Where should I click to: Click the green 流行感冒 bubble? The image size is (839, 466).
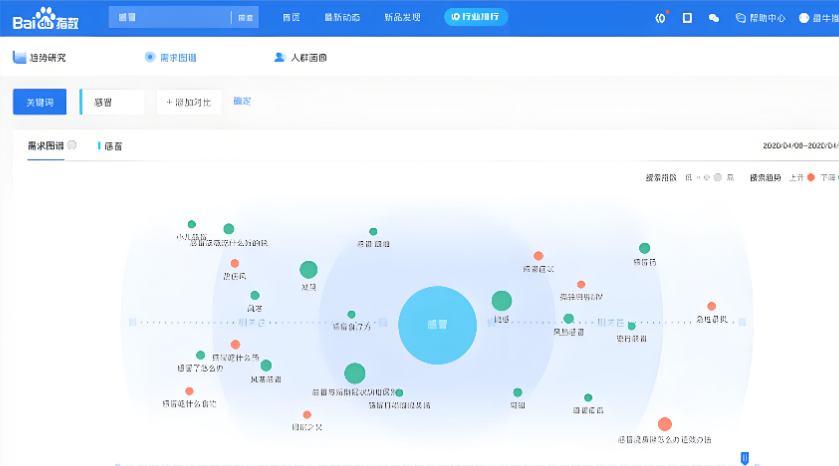(x=631, y=326)
